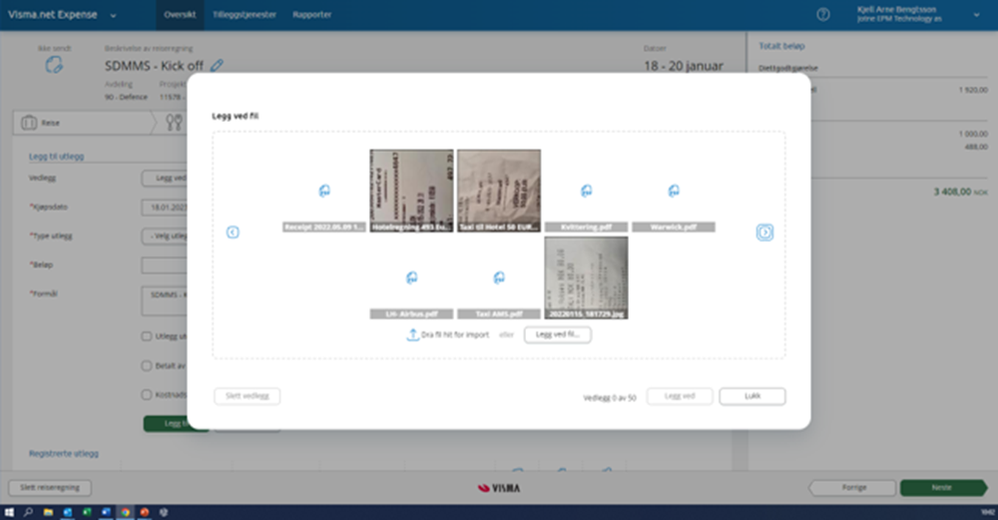The width and height of the screenshot is (998, 520).
Task: Open the Registrerte utlegg section link
Action: point(64,453)
